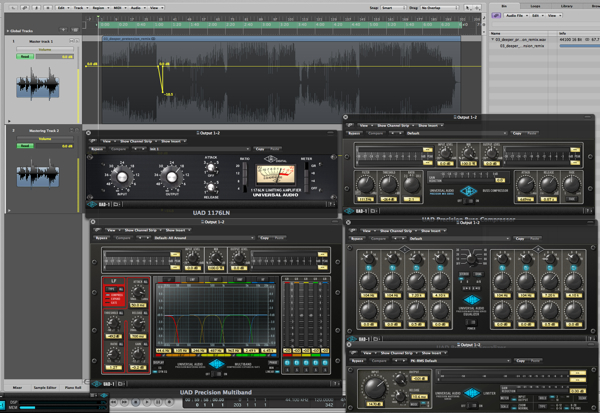Open the Mixer tab
The image size is (600, 413).
point(17,387)
